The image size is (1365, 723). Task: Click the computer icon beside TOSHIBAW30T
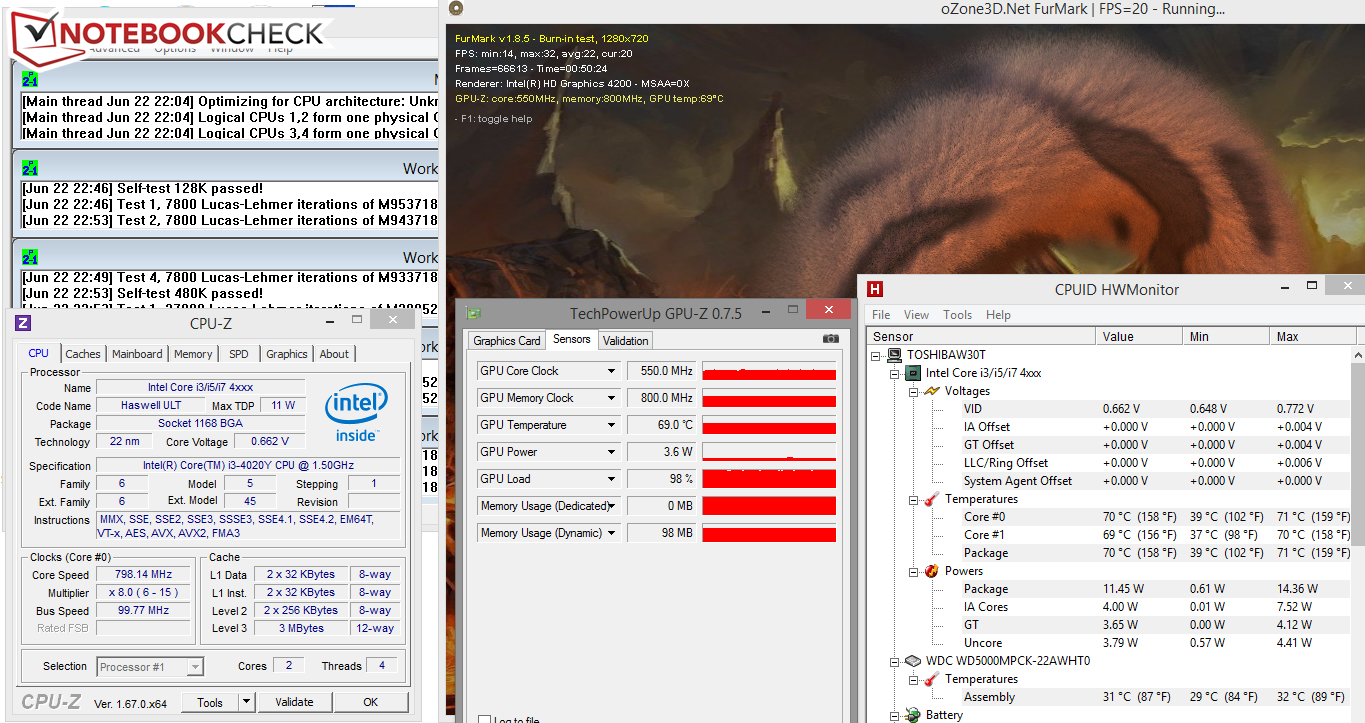896,355
